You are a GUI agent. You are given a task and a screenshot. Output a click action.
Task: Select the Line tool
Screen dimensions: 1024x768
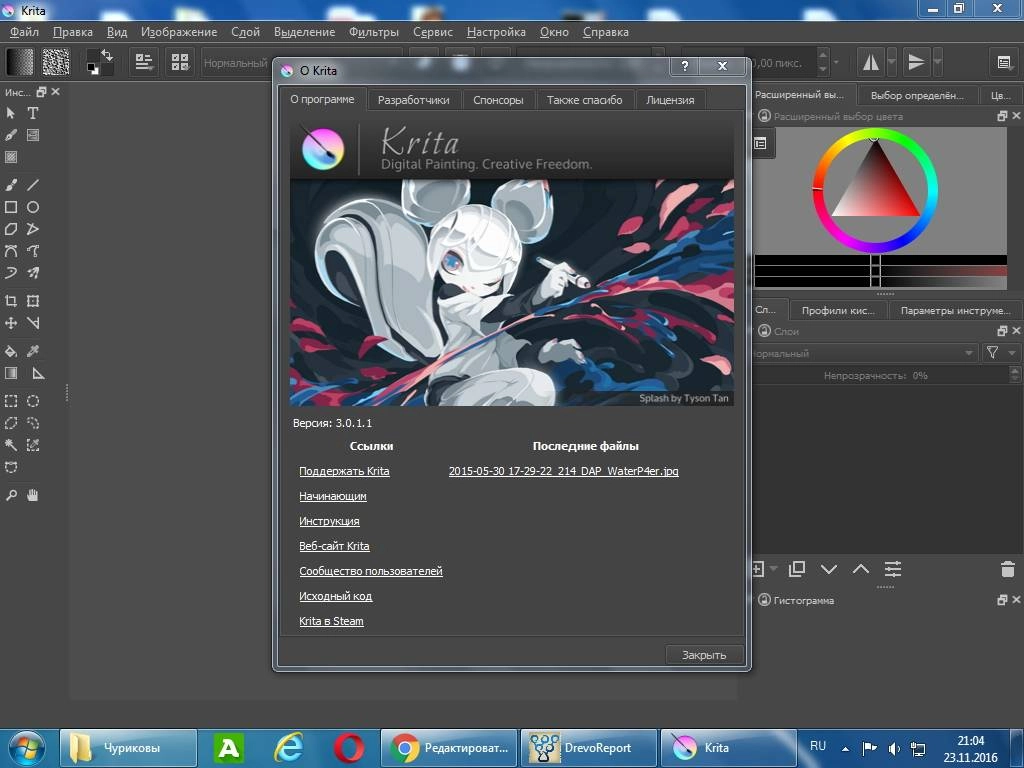point(33,185)
